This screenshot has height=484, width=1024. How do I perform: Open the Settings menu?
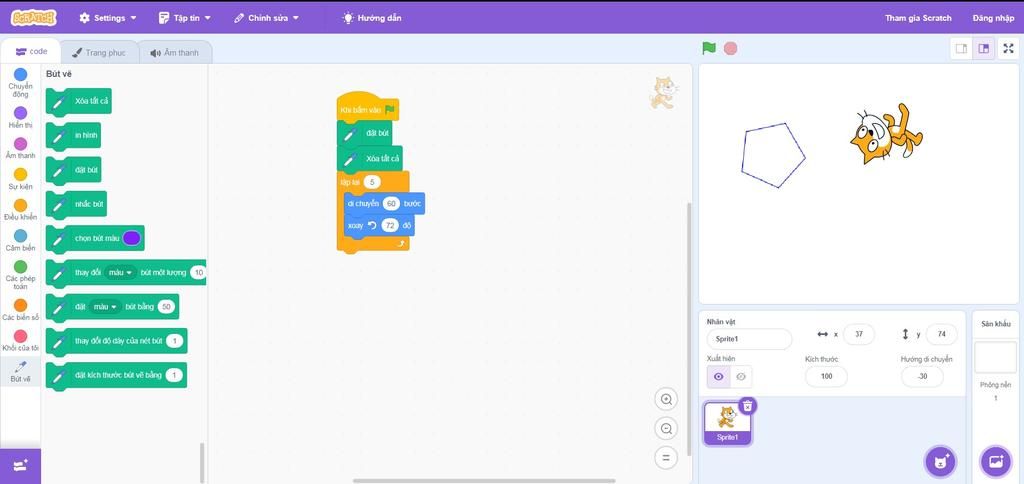pos(108,18)
